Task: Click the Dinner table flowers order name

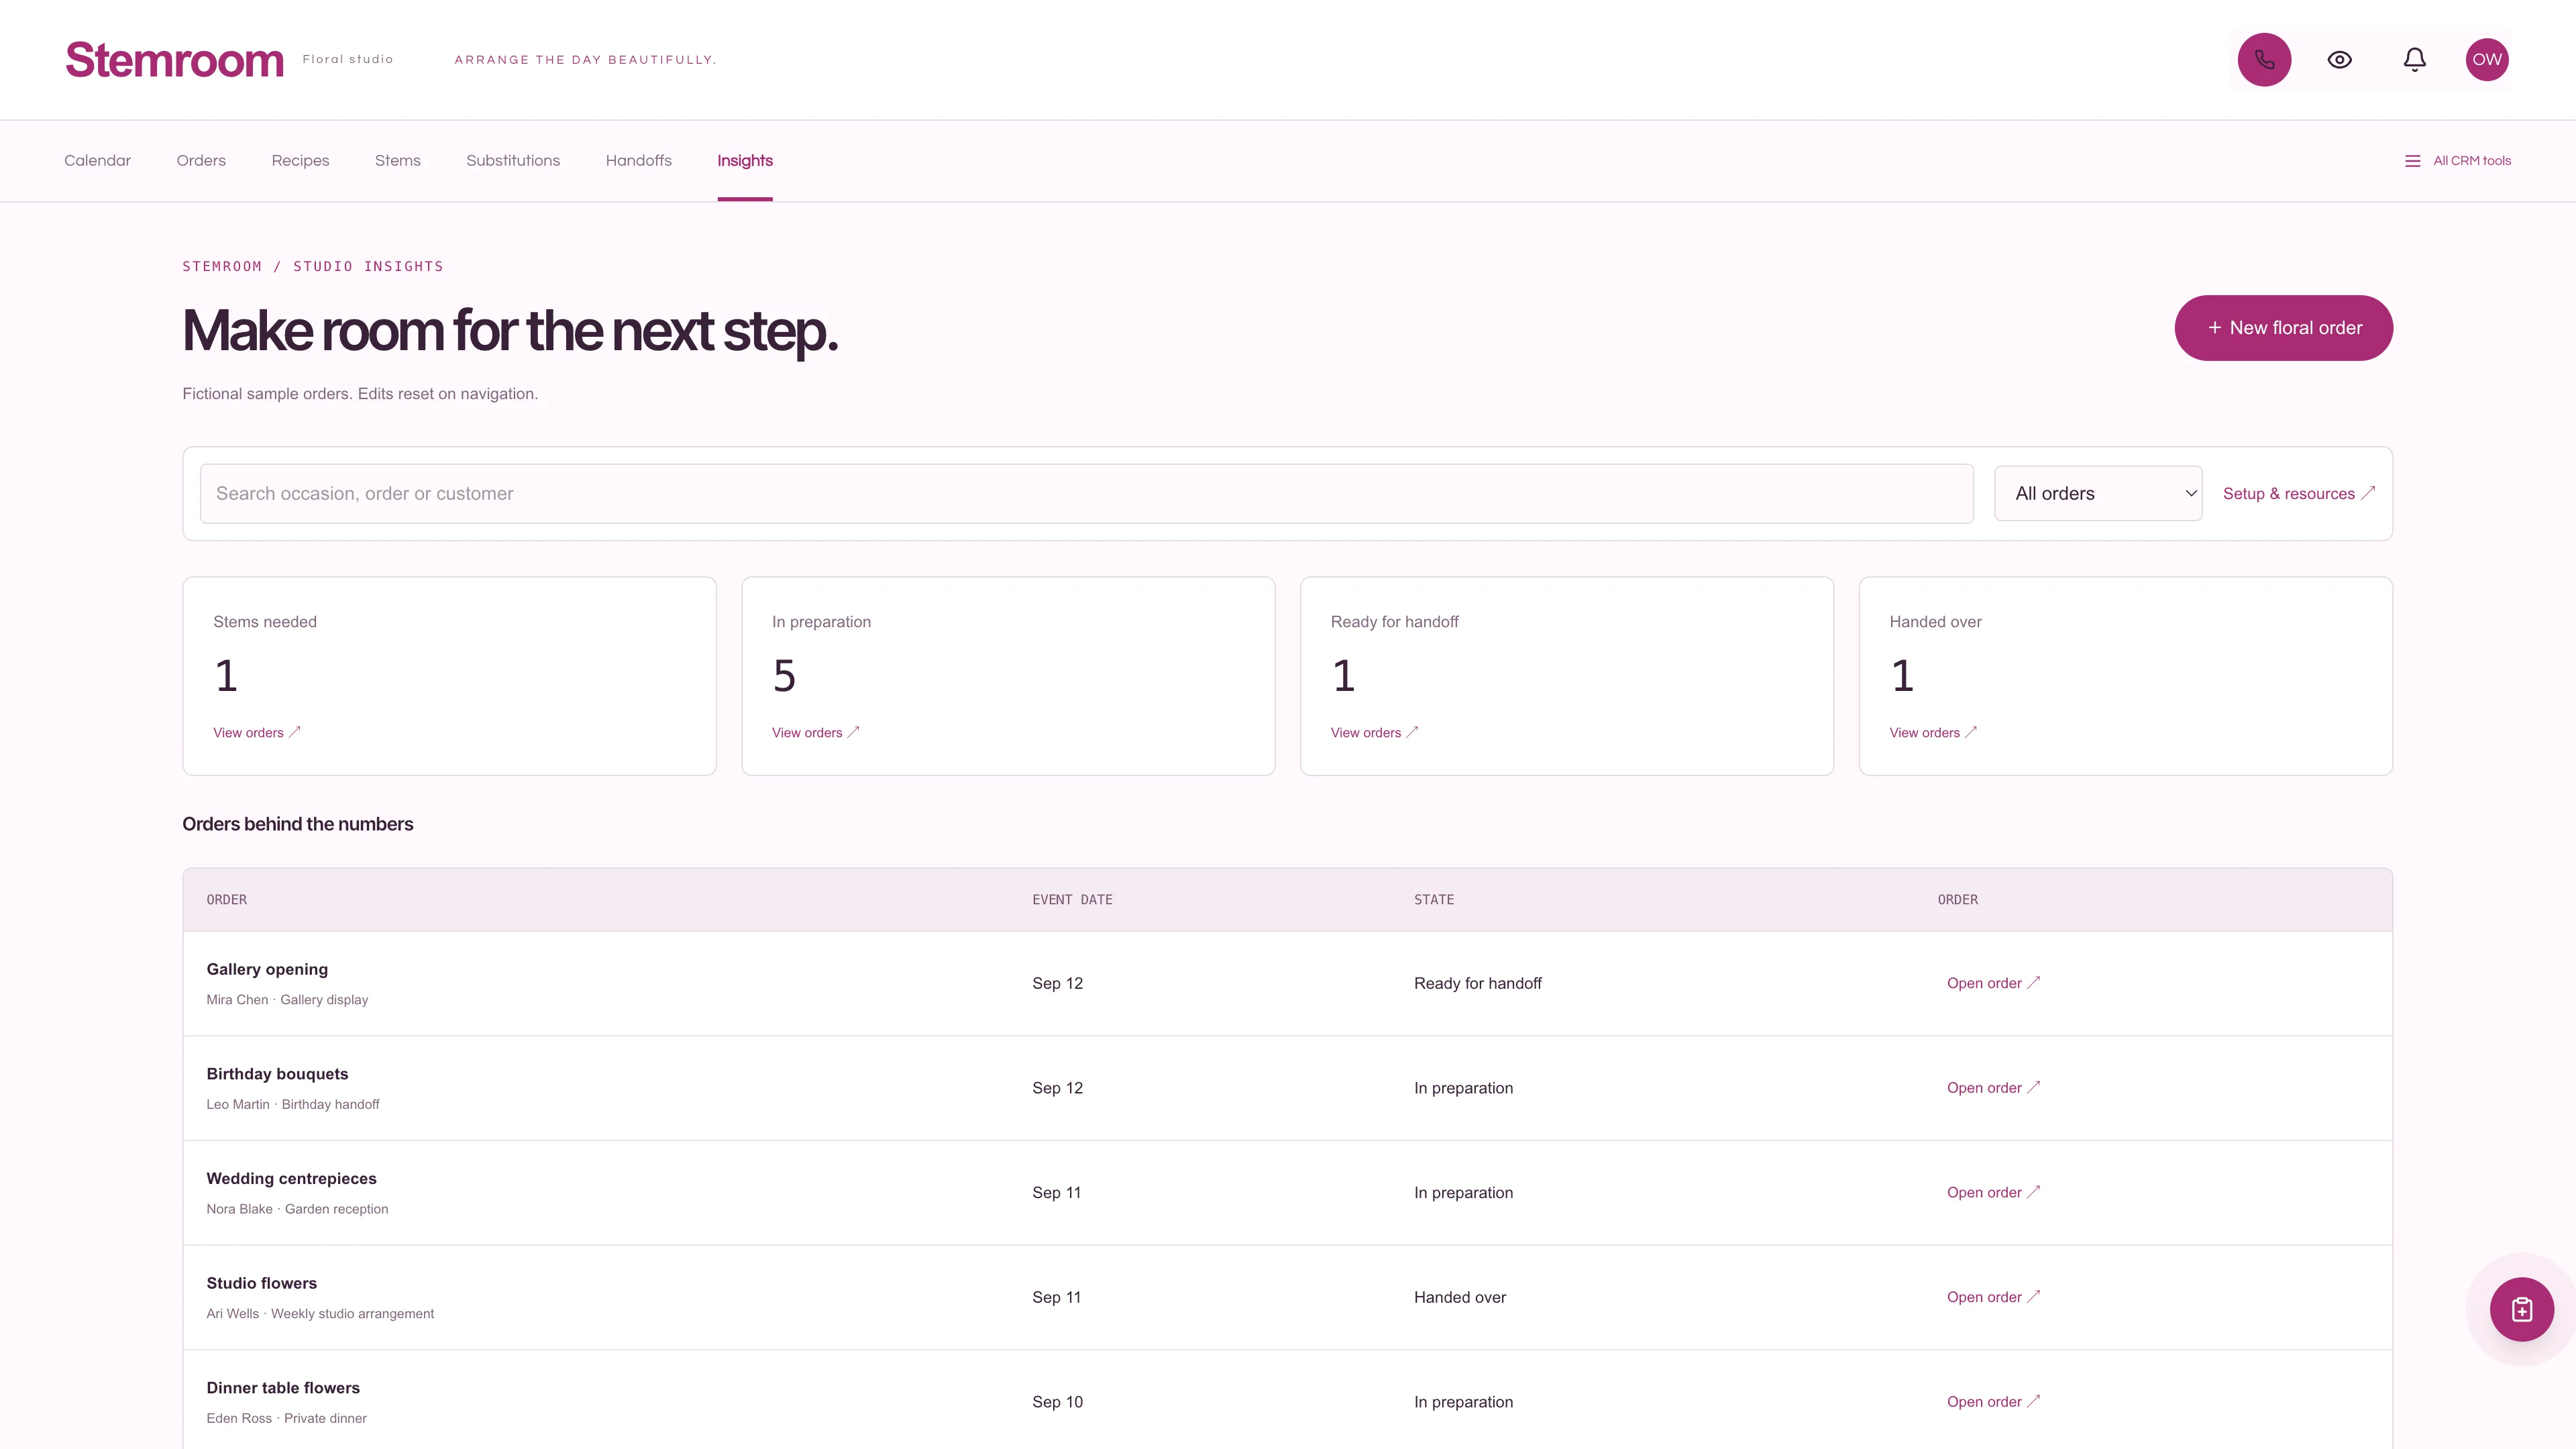Action: (x=283, y=1388)
